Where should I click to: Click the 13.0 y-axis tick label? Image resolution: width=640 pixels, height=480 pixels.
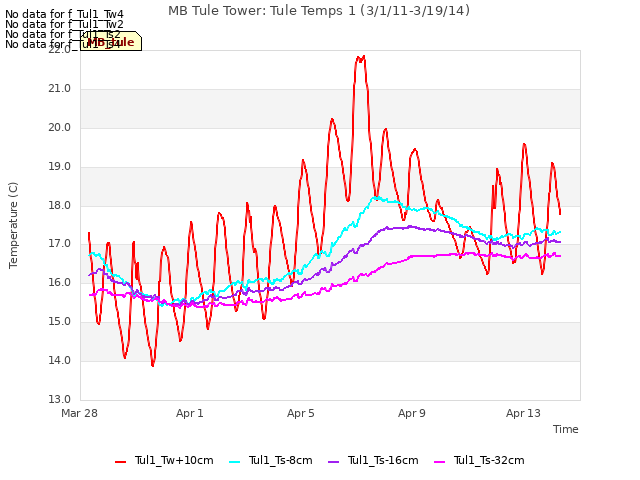[x=60, y=399]
